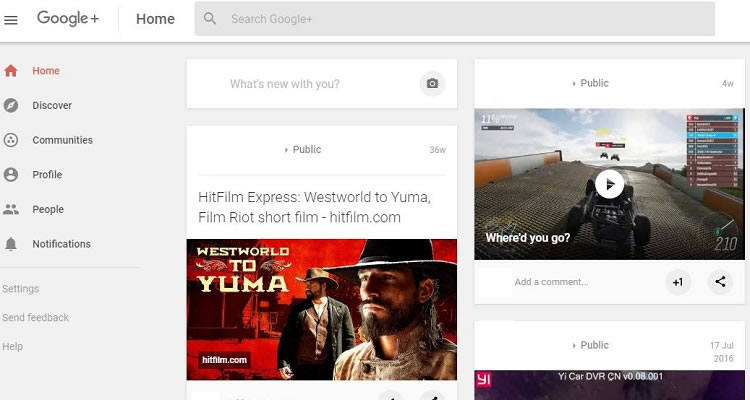This screenshot has width=750, height=400.
Task: Open the hamburger main menu
Action: point(11,20)
